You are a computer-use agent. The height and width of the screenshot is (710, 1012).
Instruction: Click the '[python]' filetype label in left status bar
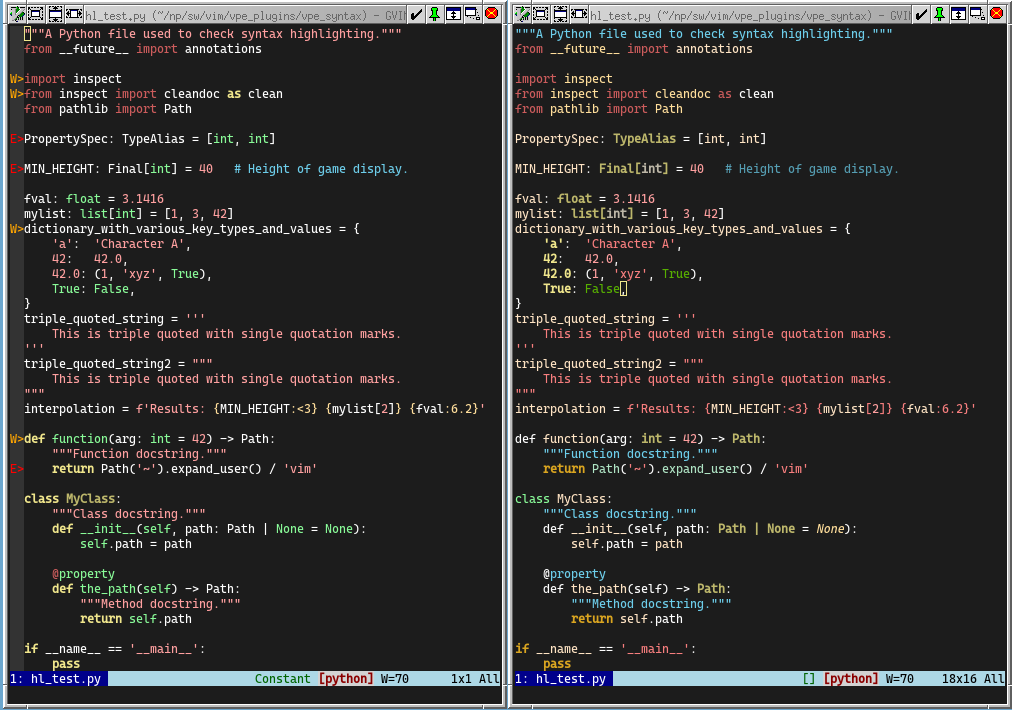click(x=345, y=678)
